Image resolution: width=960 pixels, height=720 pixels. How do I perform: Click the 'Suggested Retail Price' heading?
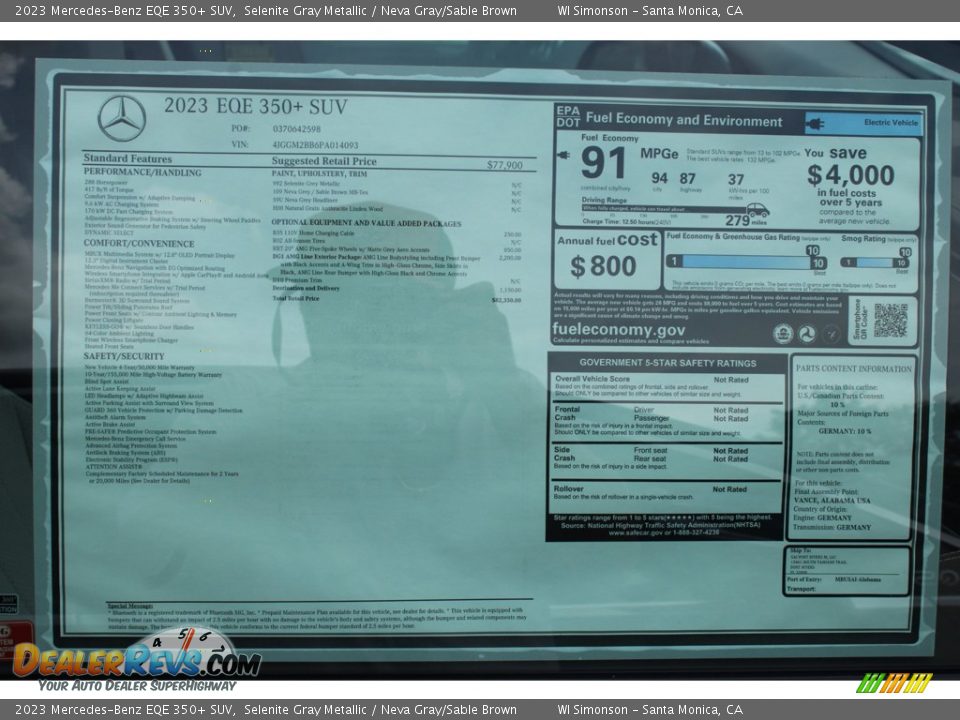point(324,161)
